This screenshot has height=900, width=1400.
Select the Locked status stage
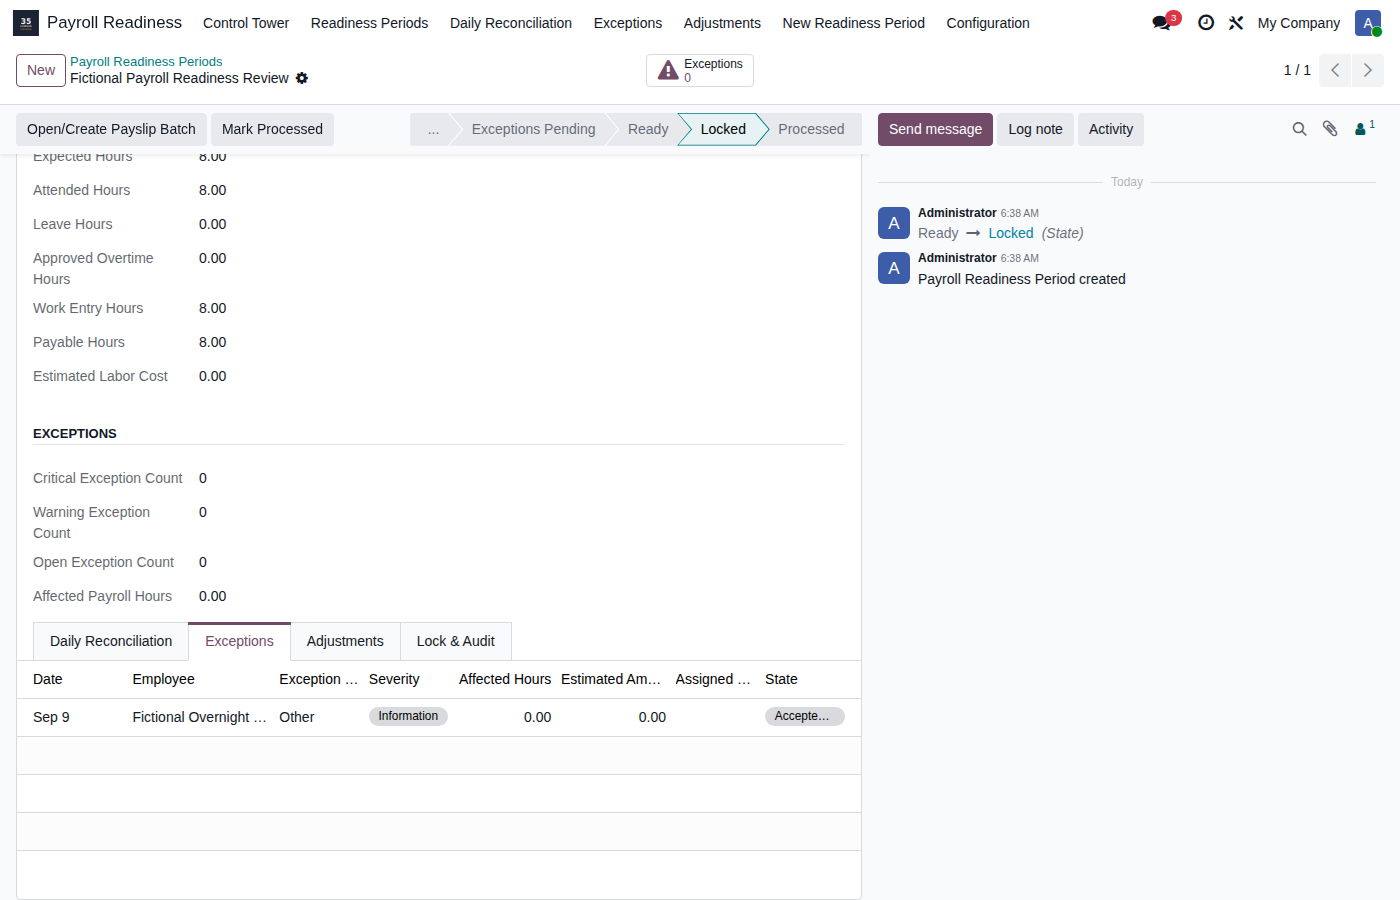(723, 129)
